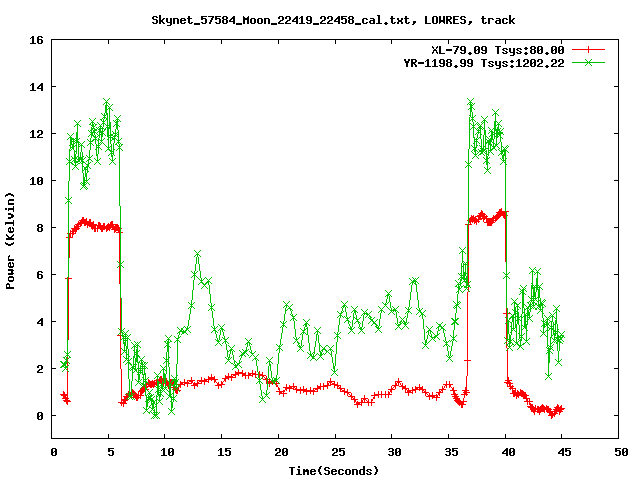
Task: Click the y-axis tick label 2
Action: pyautogui.click(x=40, y=369)
